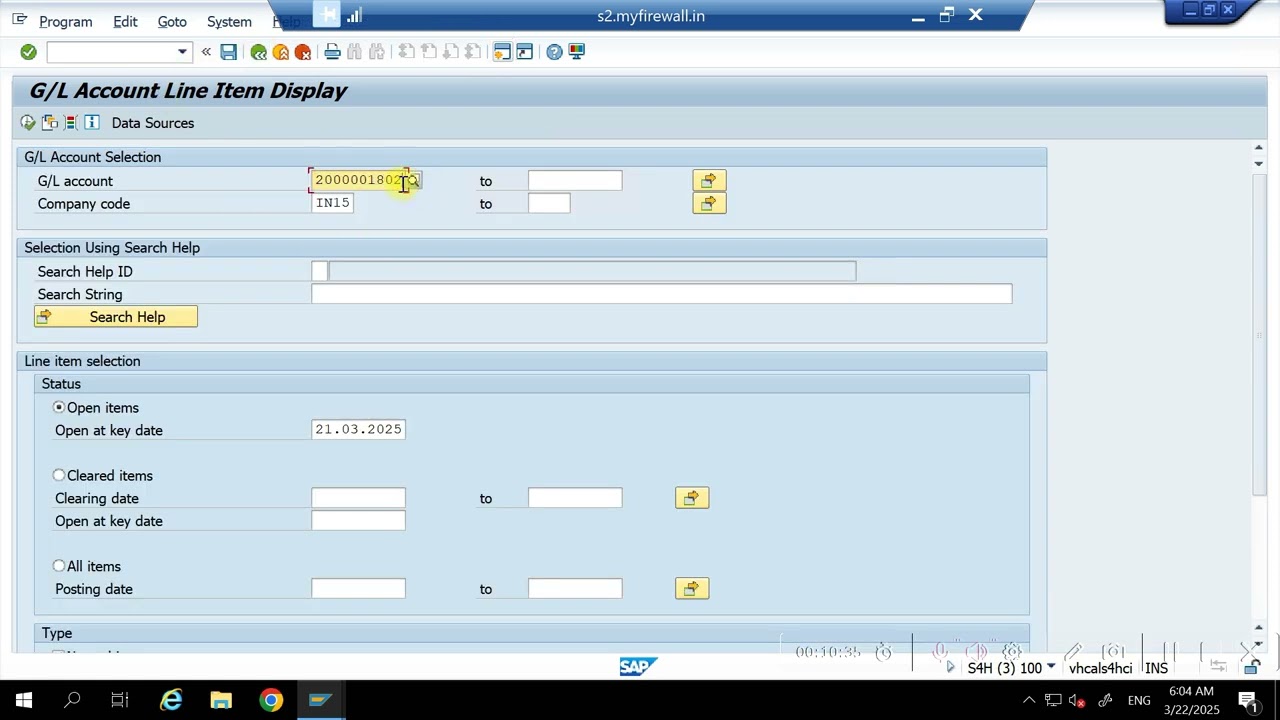Click the First Page icon
This screenshot has height=720, width=1280.
(x=406, y=52)
